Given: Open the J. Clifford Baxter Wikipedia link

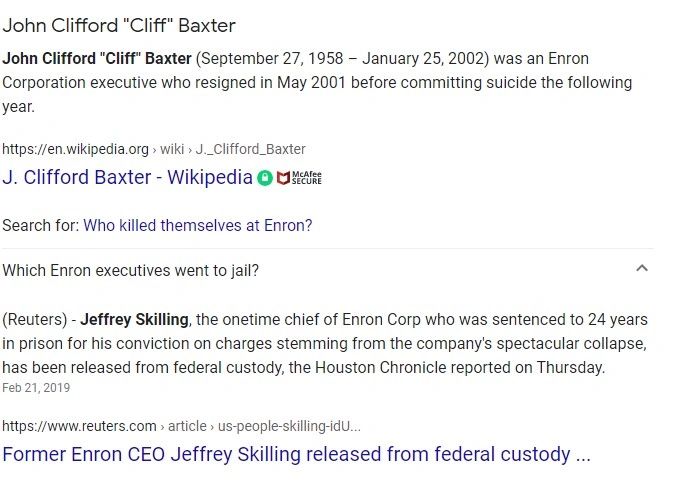Looking at the screenshot, I should (x=127, y=177).
